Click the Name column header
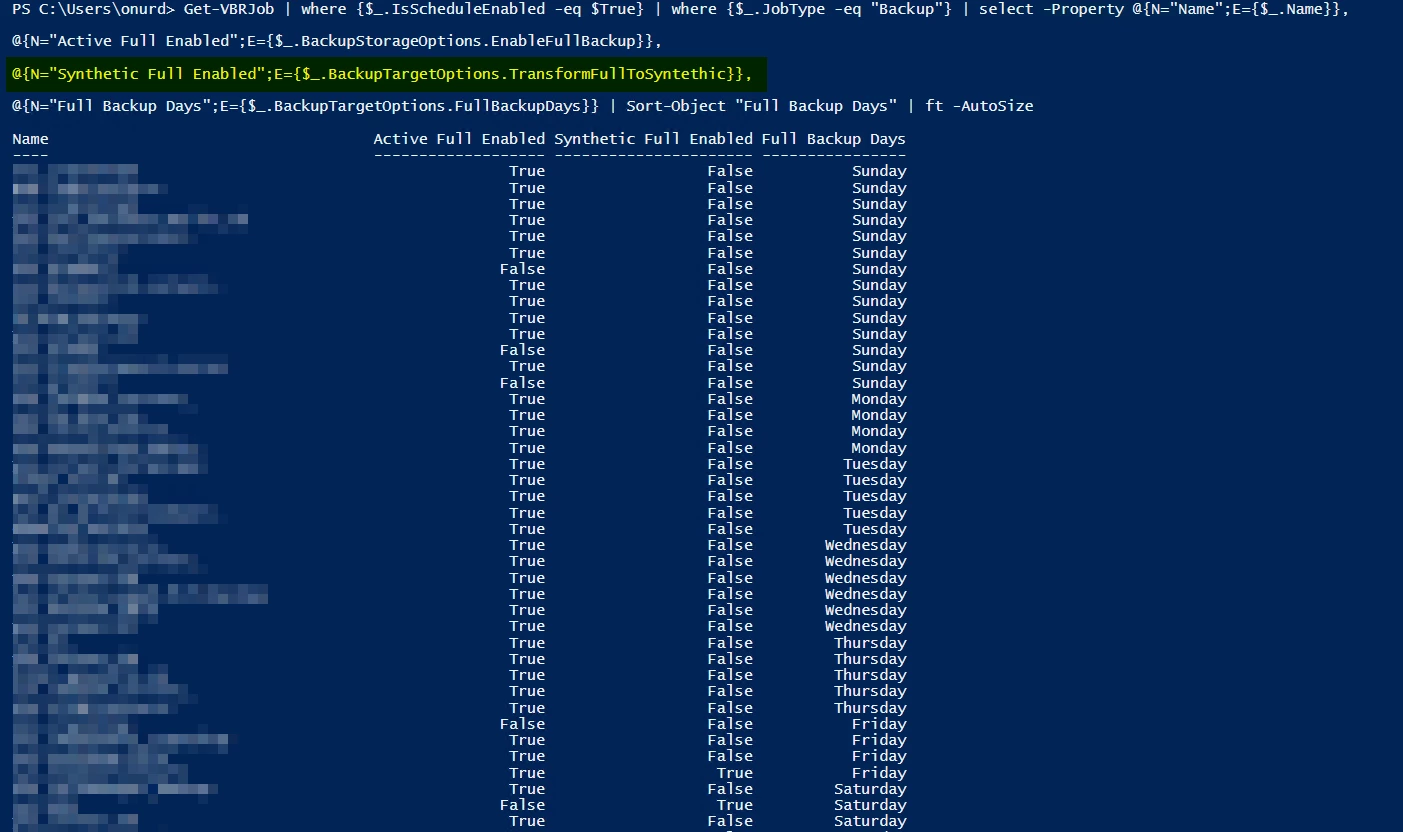Viewport: 1403px width, 832px height. pyautogui.click(x=30, y=139)
